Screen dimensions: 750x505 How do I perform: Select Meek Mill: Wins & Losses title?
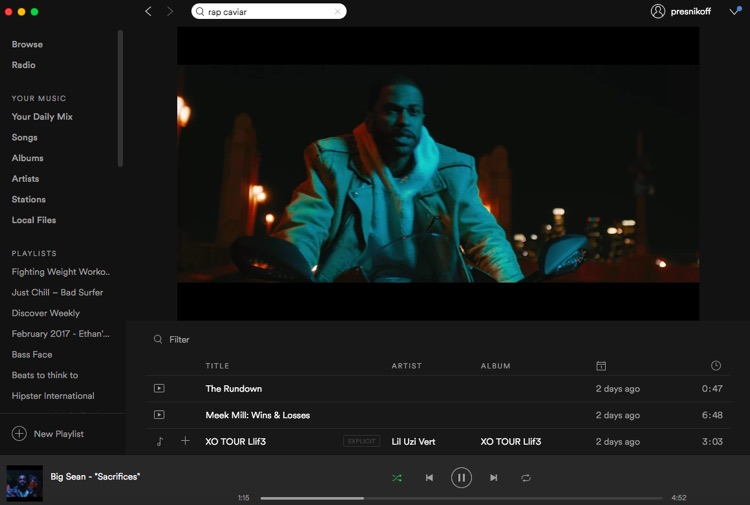(x=257, y=415)
